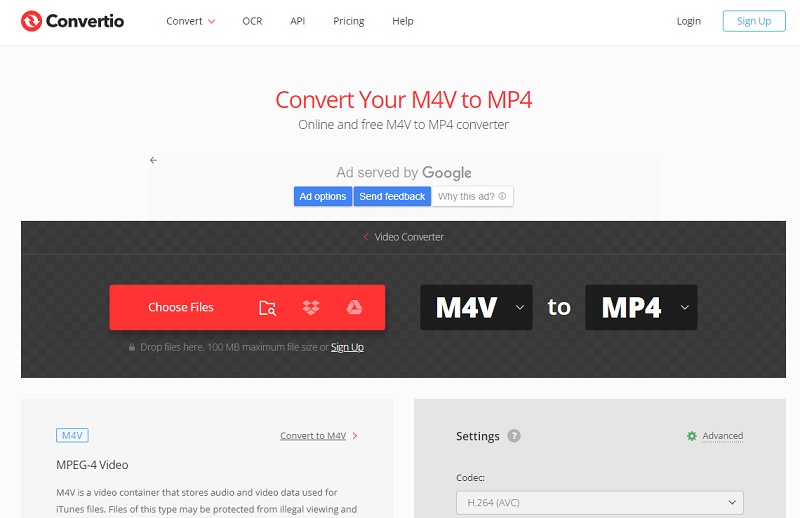Screen dimensions: 800x518
Task: Go to the Pricing page
Action: tap(348, 21)
